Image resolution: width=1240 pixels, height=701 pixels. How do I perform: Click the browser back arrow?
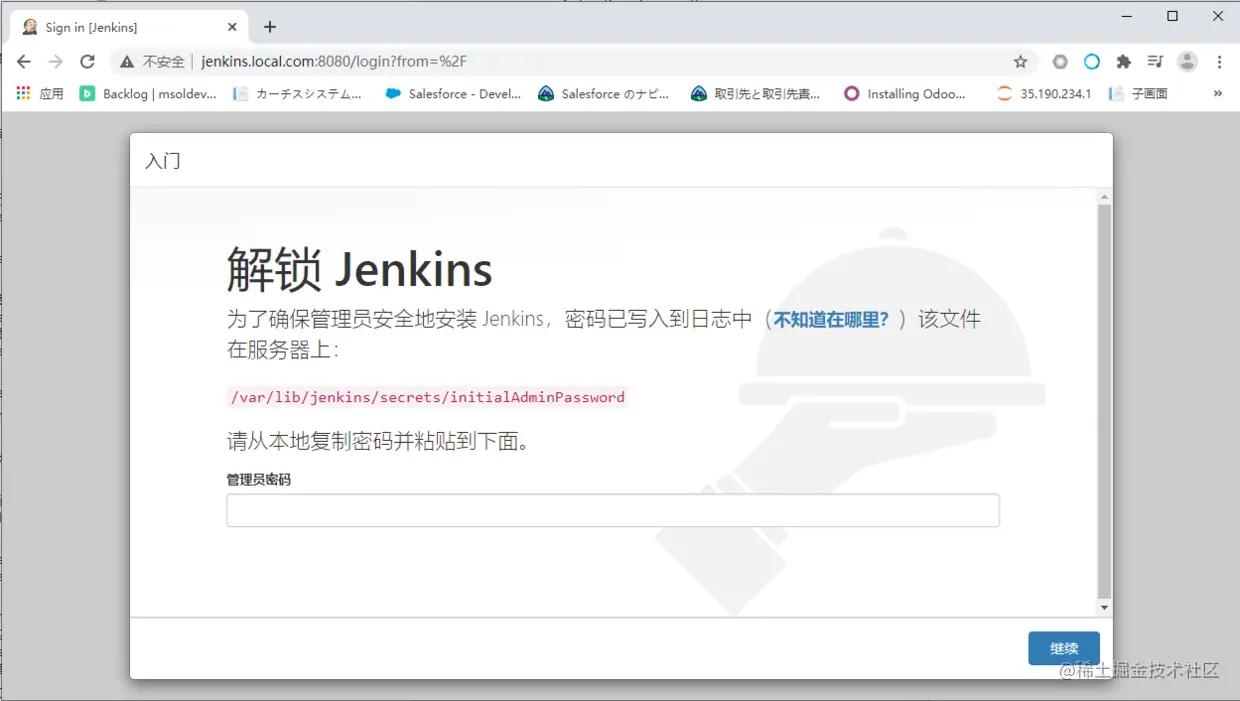coord(24,62)
